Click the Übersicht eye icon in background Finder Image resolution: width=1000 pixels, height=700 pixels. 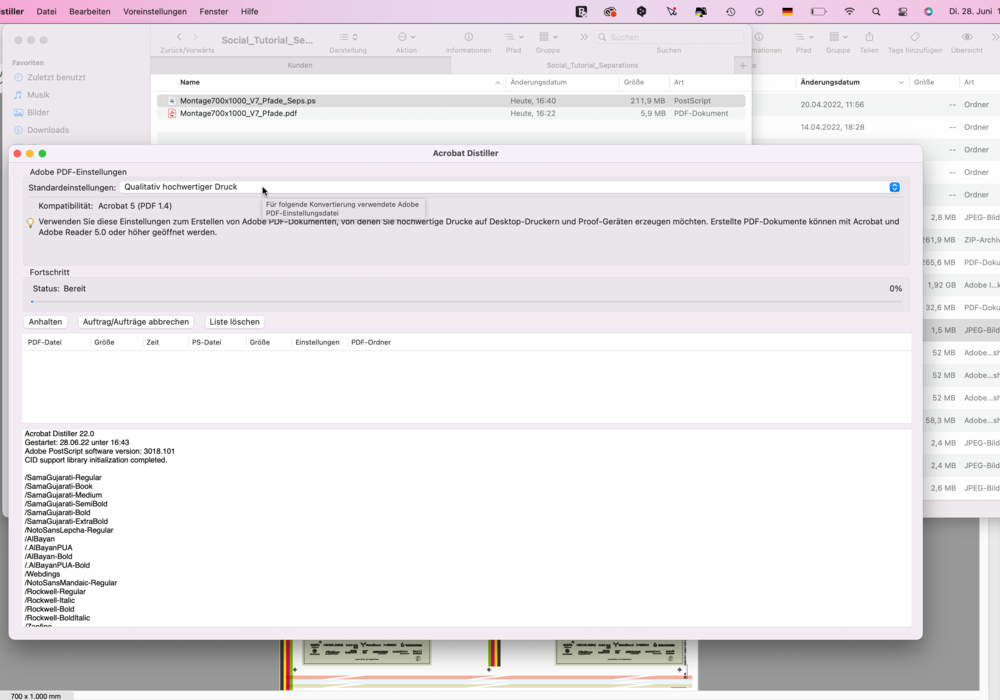967,37
